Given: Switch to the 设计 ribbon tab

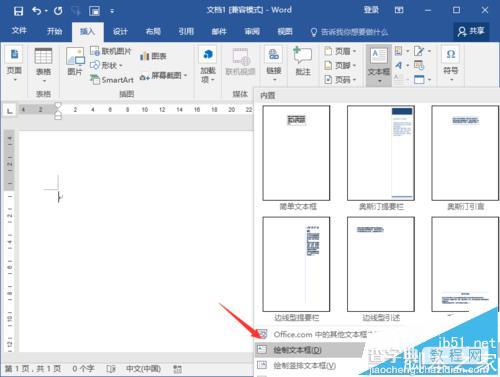Looking at the screenshot, I should point(120,31).
